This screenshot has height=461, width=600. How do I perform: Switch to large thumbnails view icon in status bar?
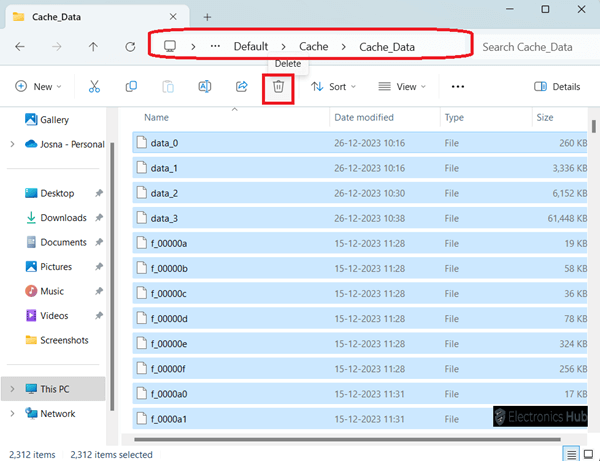pyautogui.click(x=589, y=454)
